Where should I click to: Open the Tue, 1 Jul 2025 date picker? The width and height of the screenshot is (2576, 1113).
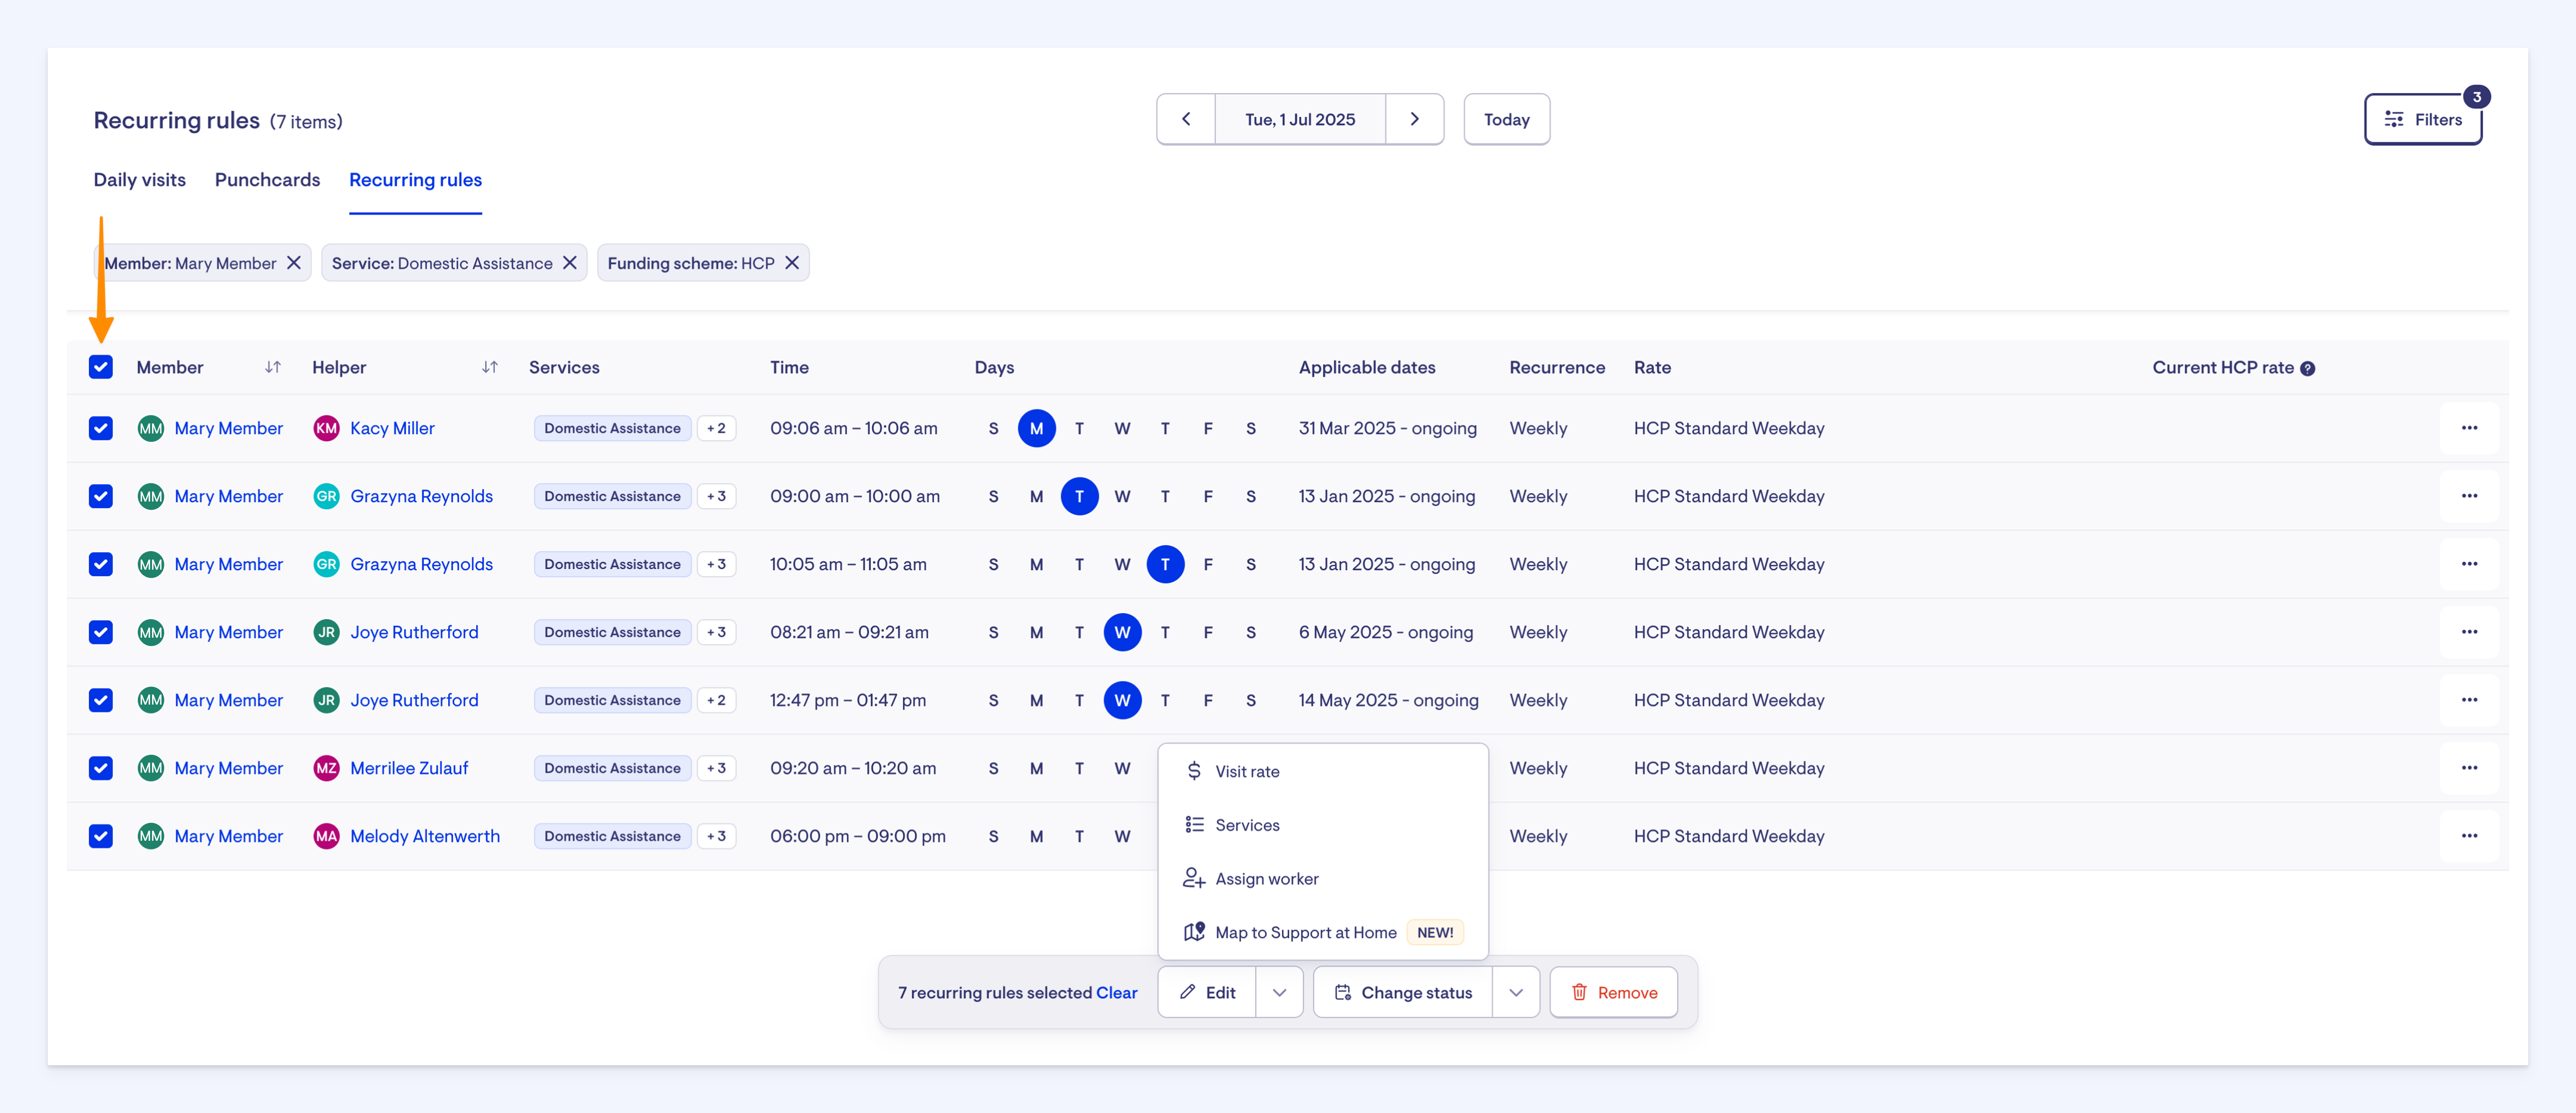pyautogui.click(x=1300, y=119)
